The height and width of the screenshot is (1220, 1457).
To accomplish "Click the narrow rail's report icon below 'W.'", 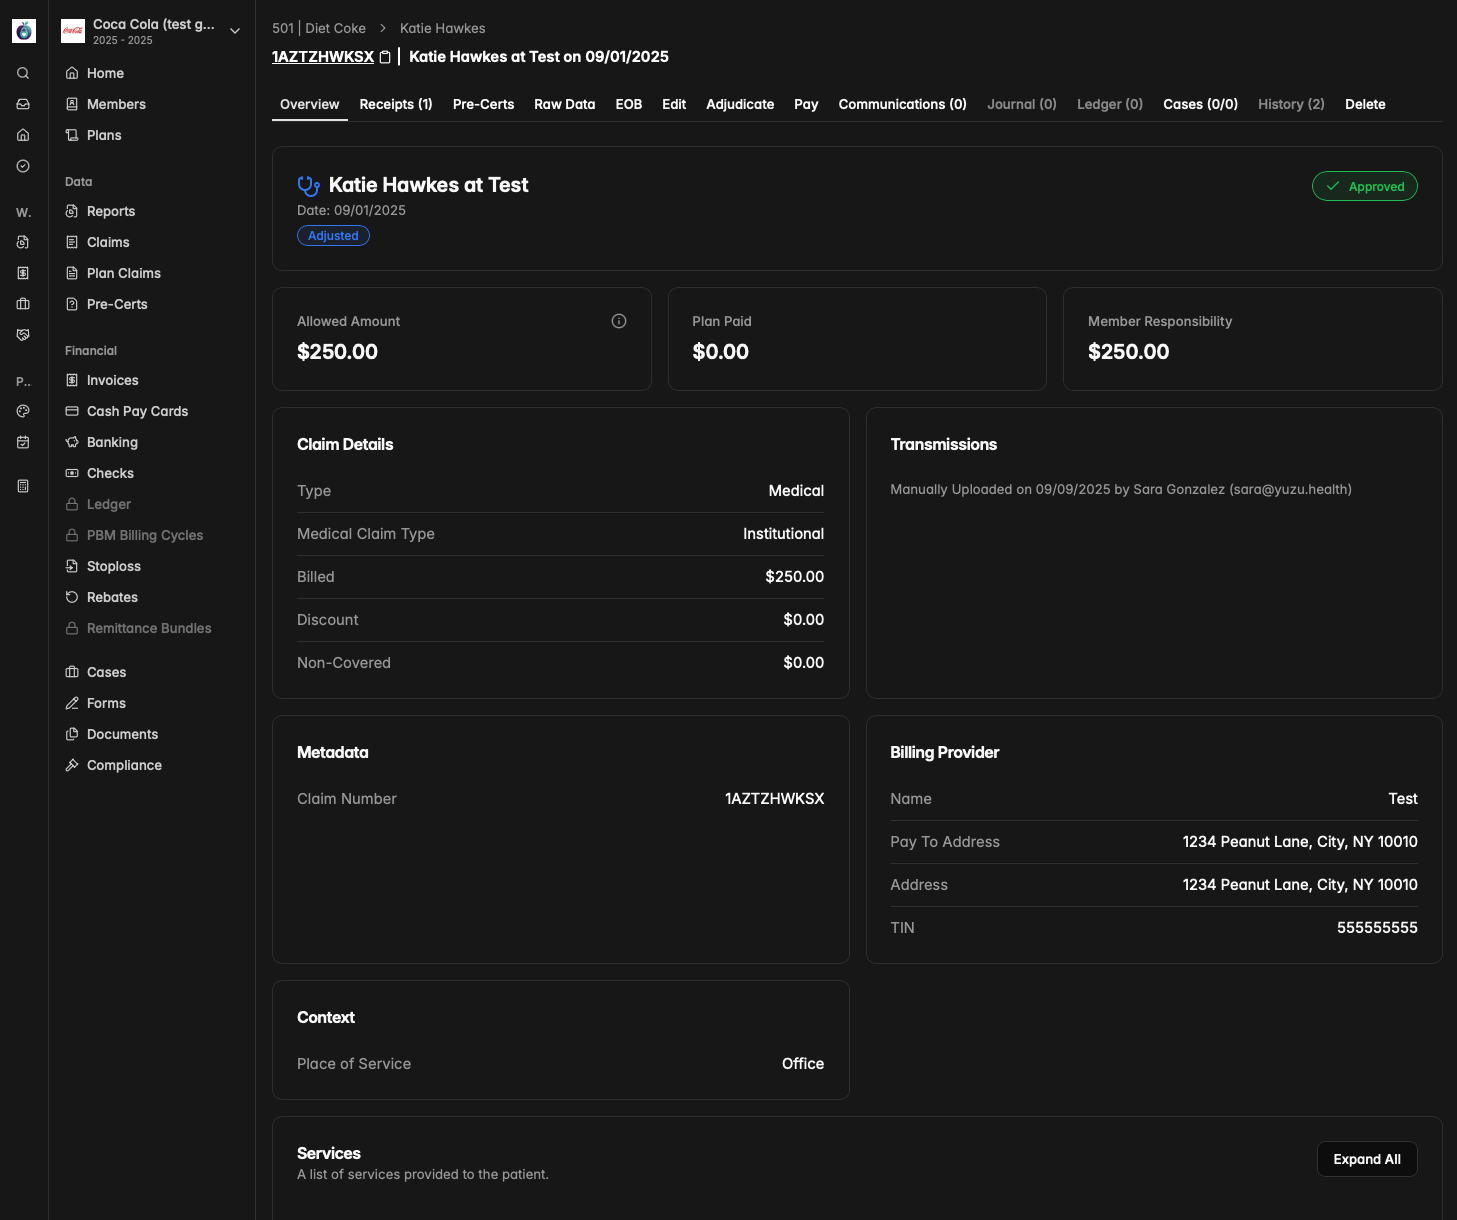I will point(23,242).
